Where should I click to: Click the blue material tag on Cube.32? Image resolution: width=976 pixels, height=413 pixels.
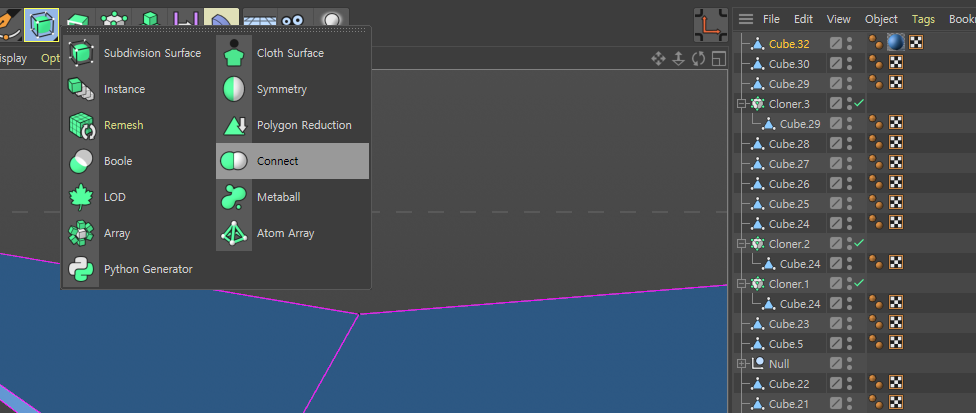coord(896,42)
